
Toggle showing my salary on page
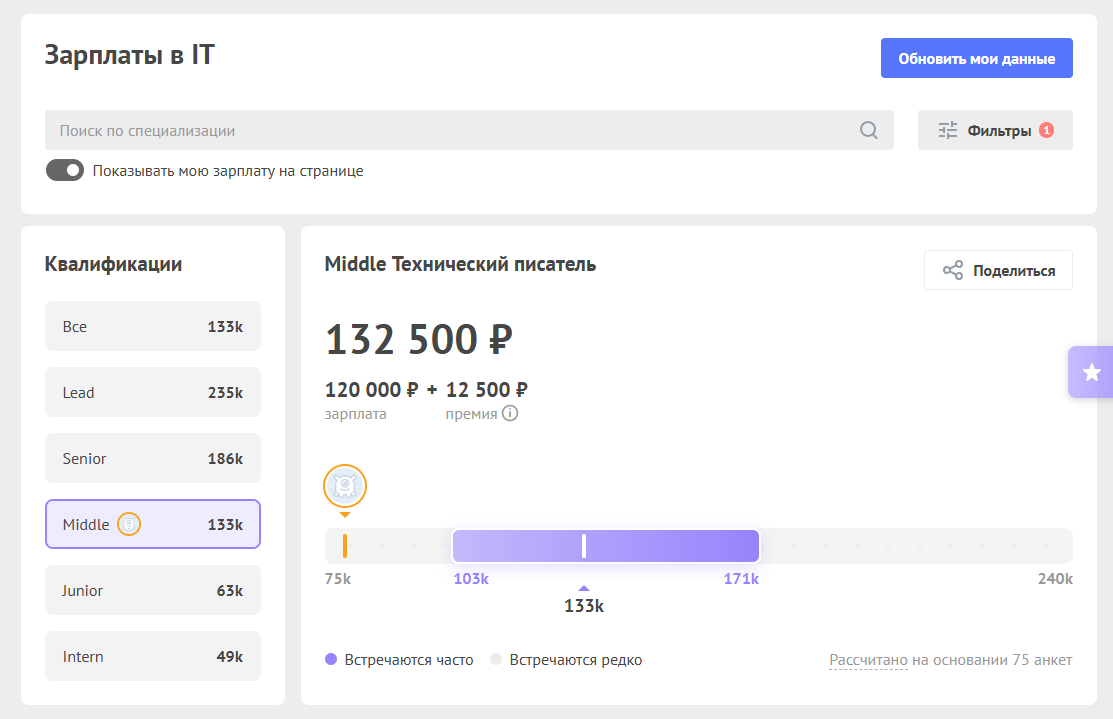click(65, 170)
